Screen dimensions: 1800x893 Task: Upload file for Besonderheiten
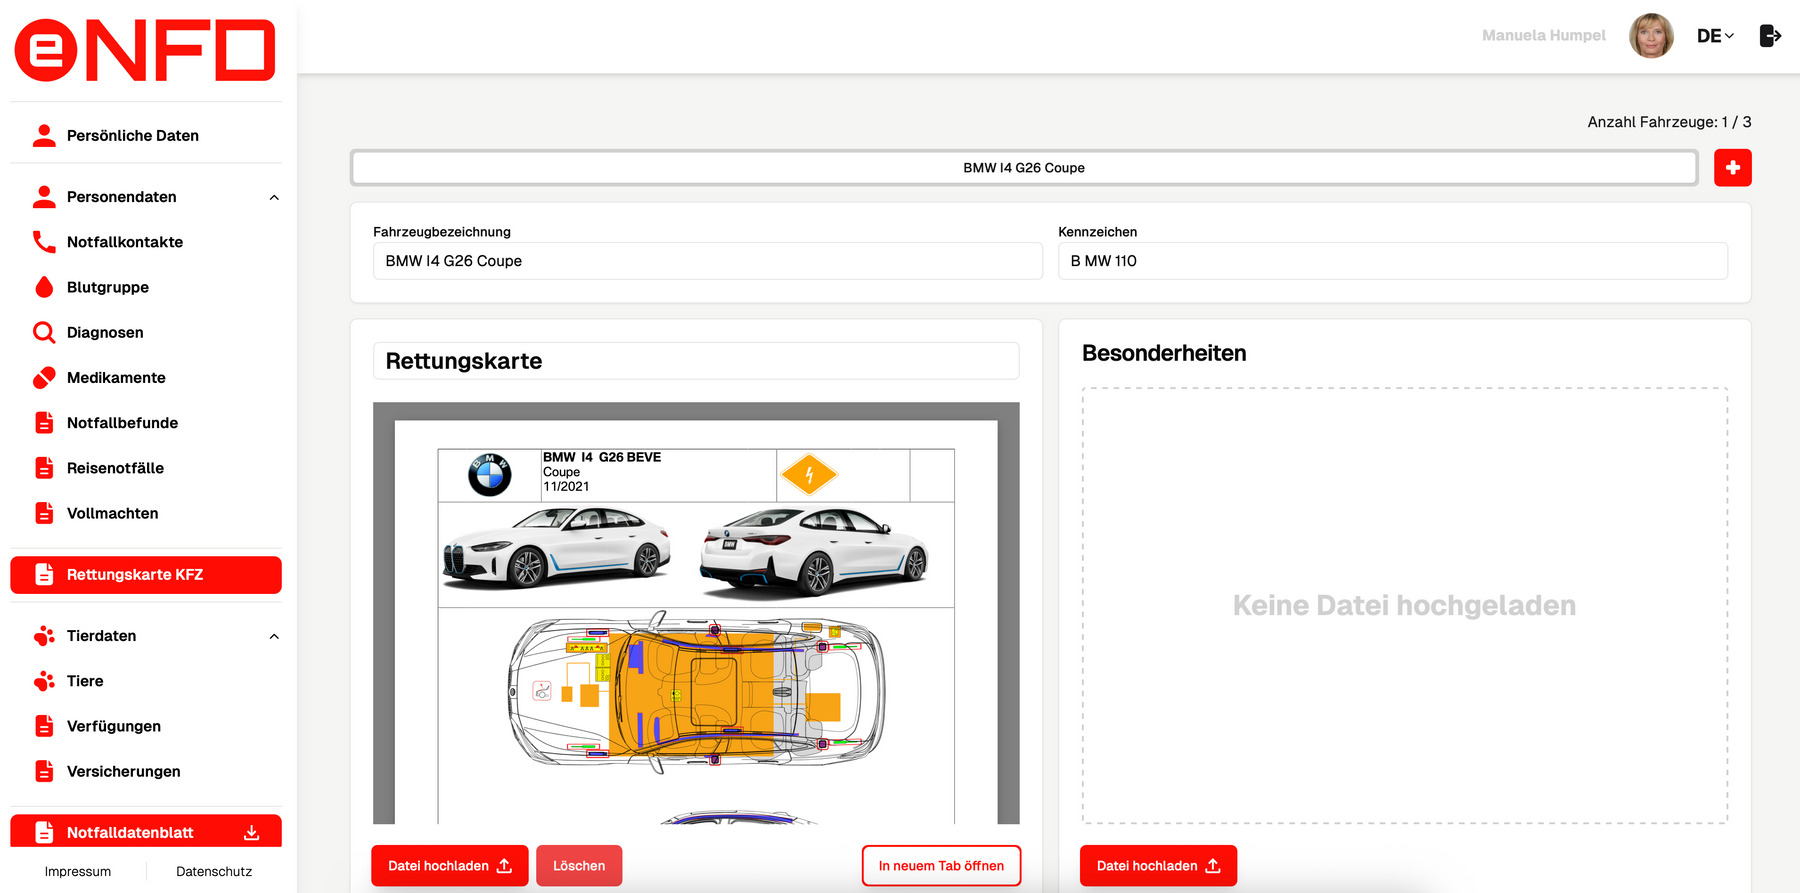(1158, 866)
